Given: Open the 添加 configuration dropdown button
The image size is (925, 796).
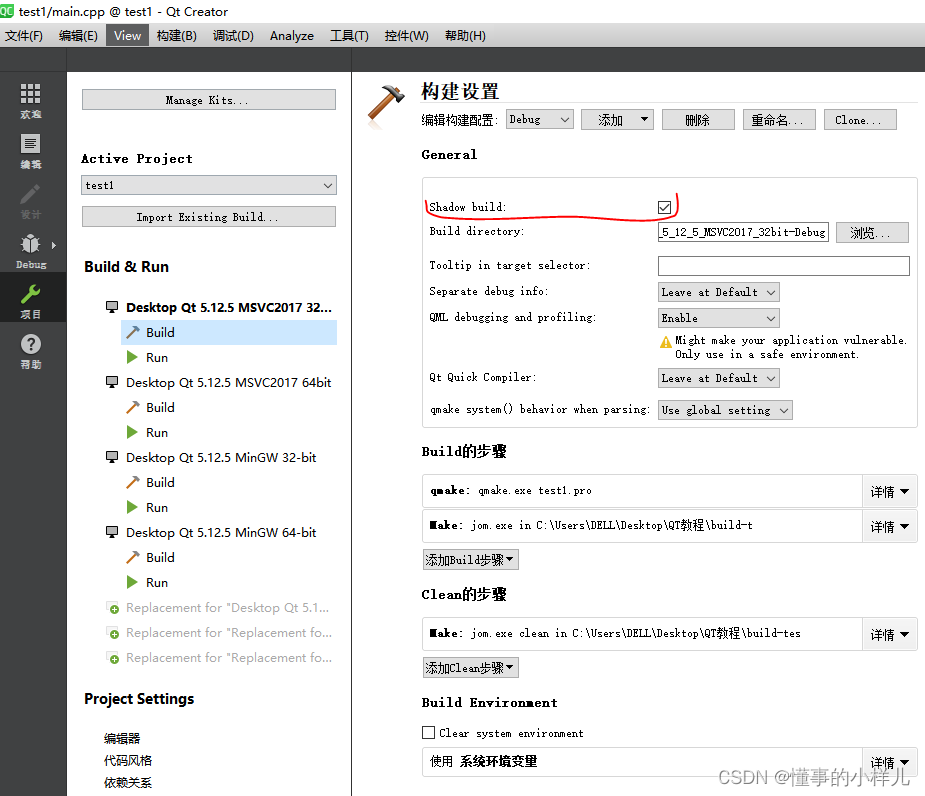Looking at the screenshot, I should coord(616,119).
